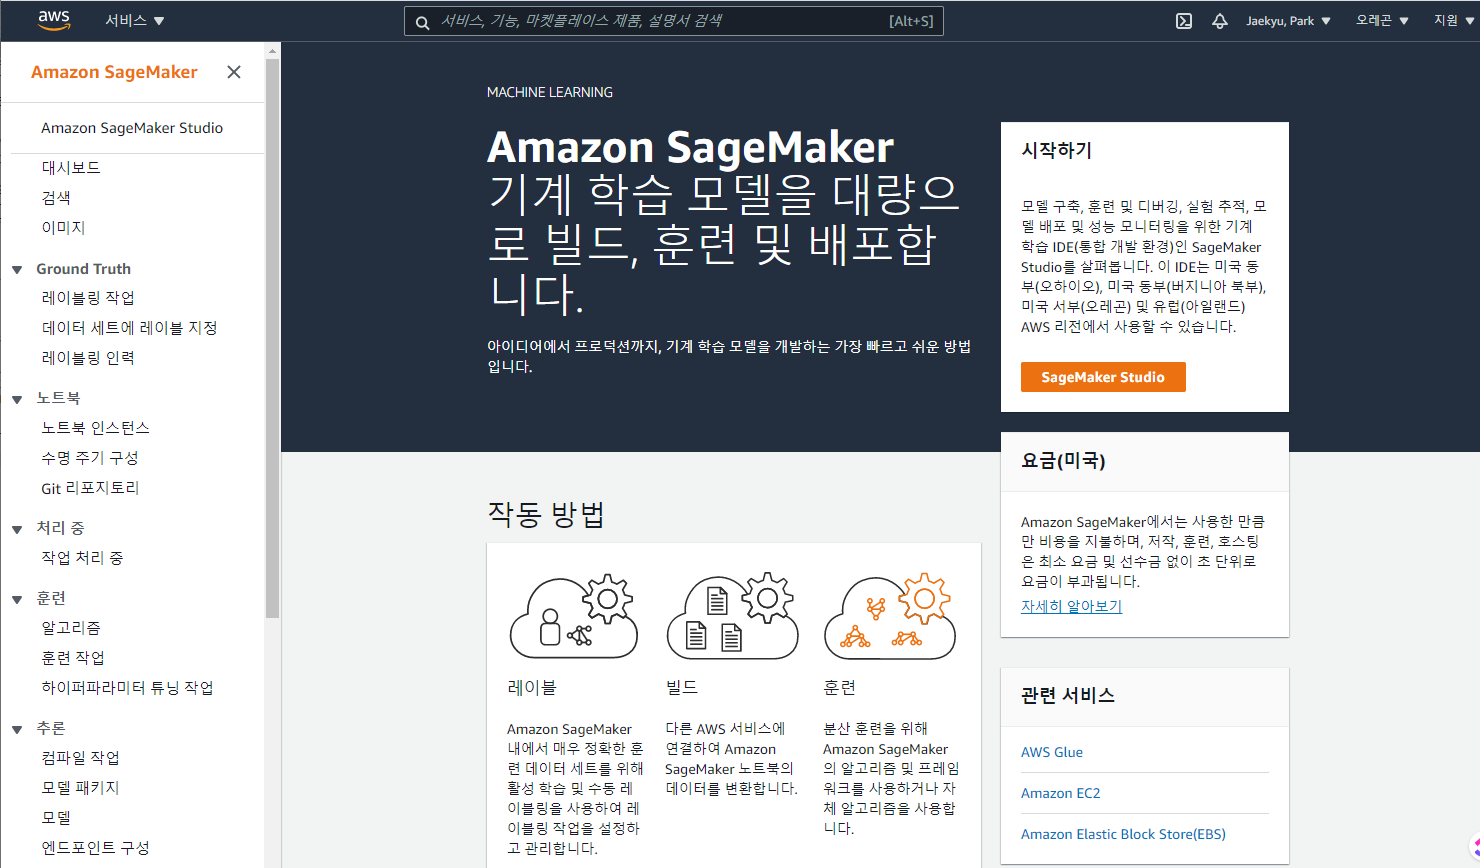Open 컴파일 작업 page
Viewport: 1480px width, 868px height.
point(80,758)
